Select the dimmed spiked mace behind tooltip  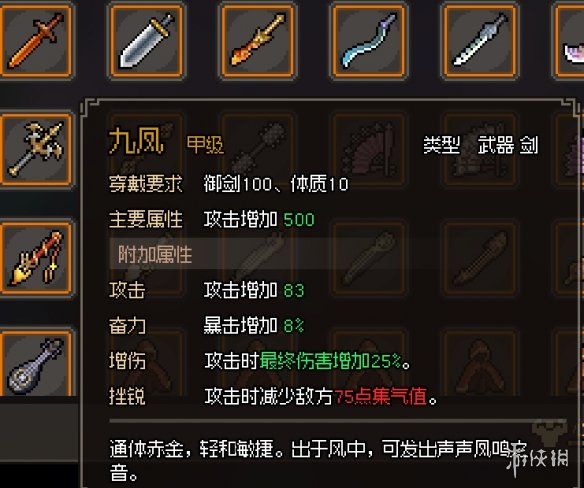(x=258, y=150)
